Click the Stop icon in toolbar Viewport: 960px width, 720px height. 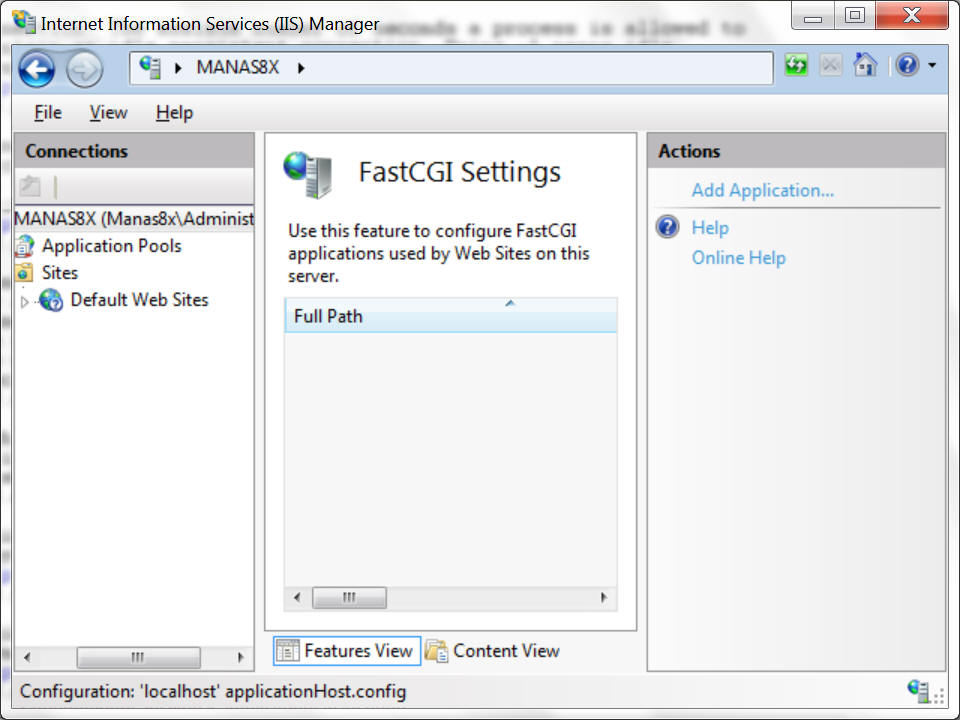point(831,64)
